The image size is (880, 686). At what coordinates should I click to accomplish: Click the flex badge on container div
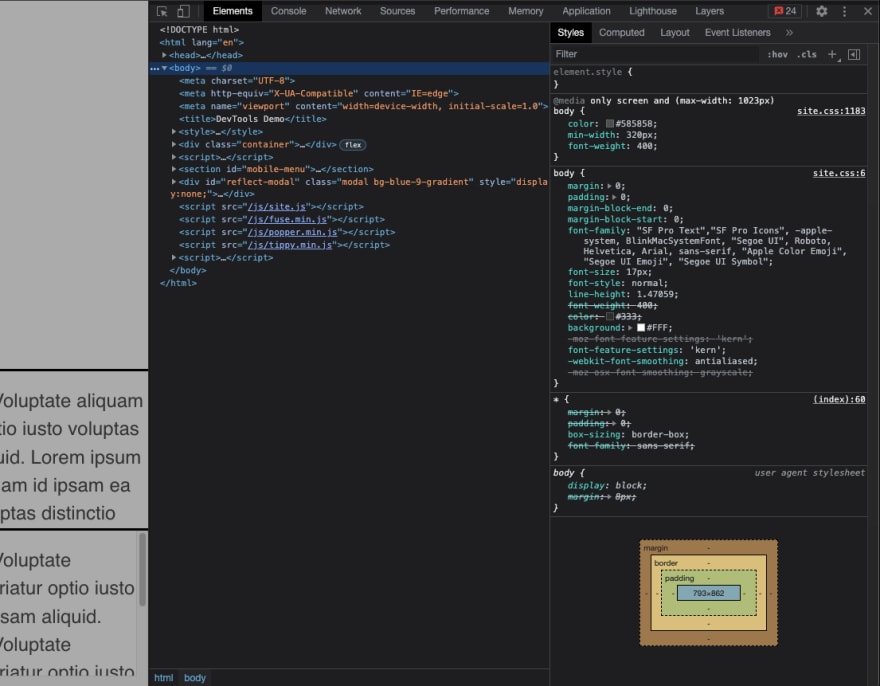(353, 145)
